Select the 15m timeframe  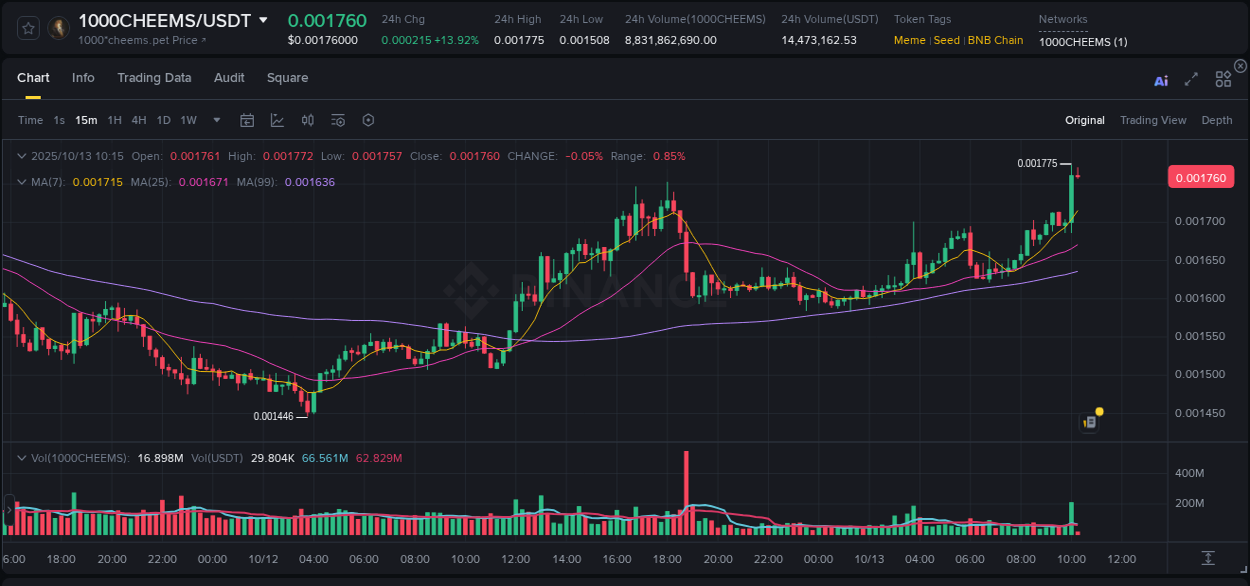click(86, 120)
